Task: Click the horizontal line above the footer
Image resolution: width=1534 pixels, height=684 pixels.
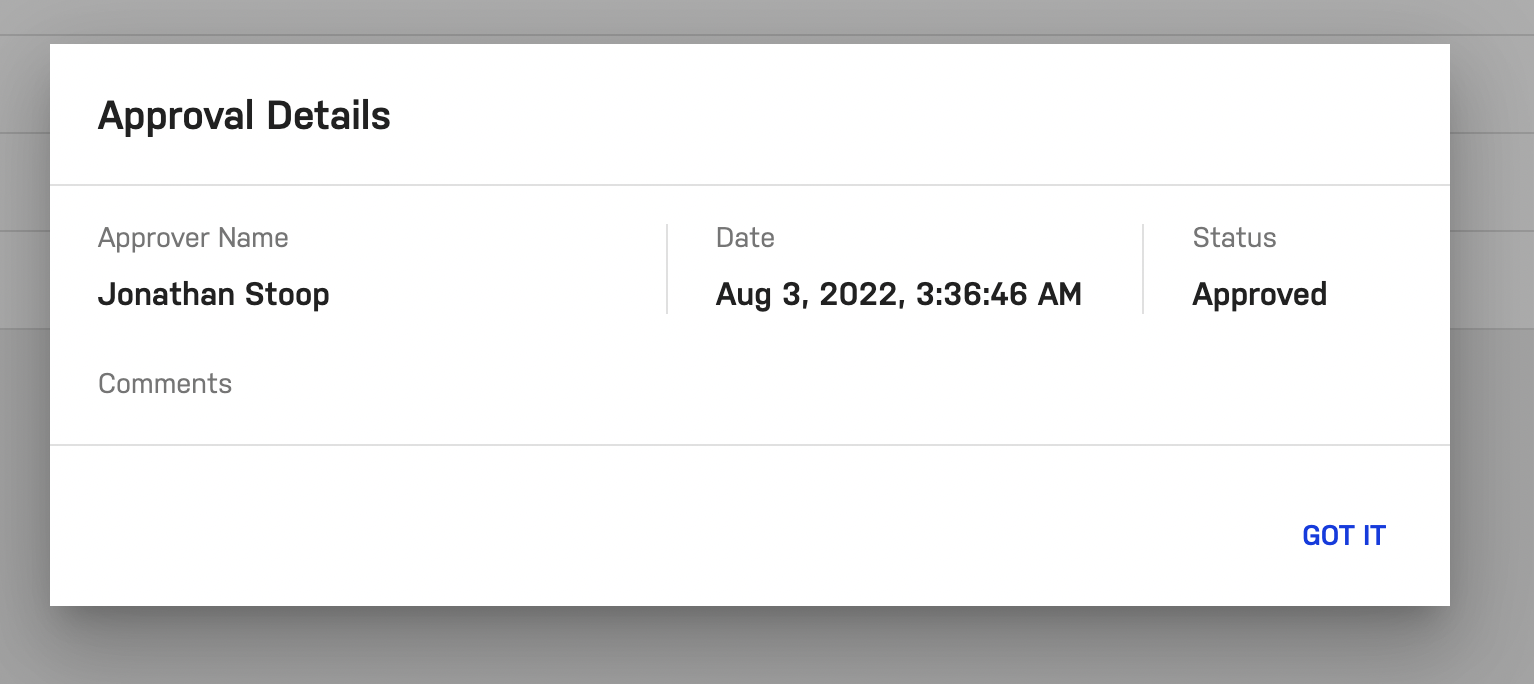Action: 750,445
